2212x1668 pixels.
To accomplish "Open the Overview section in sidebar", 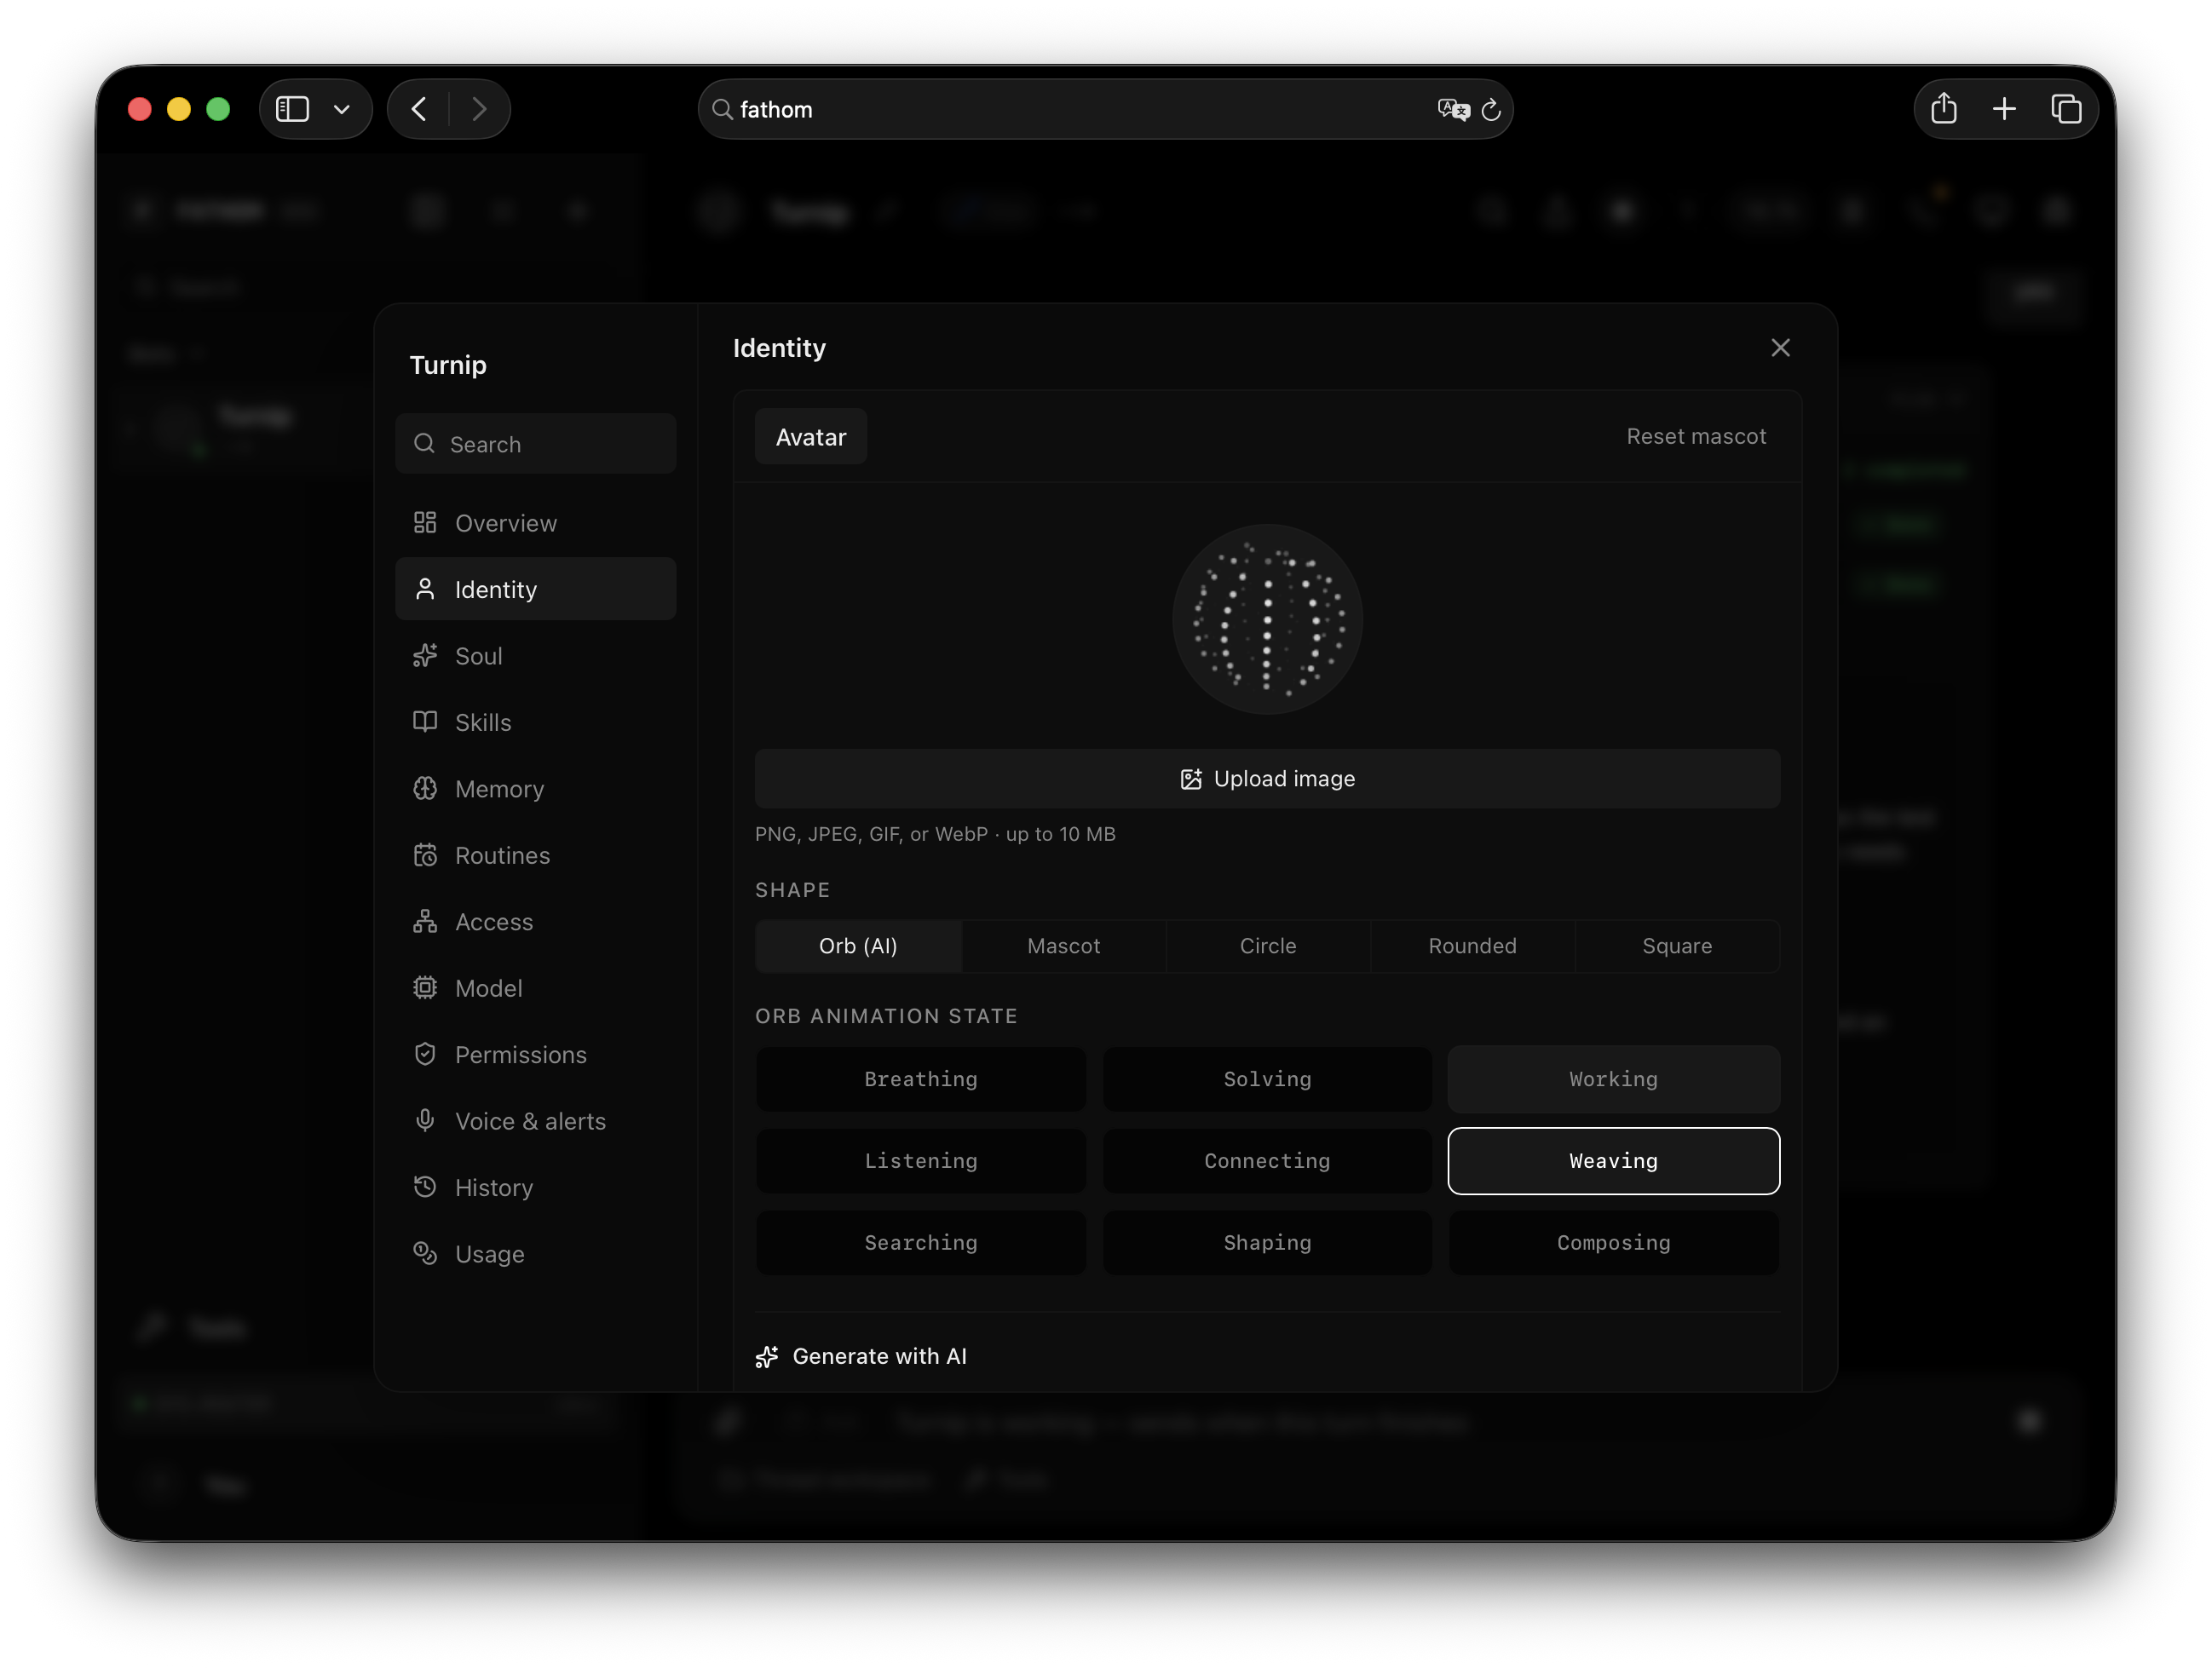I will [x=535, y=523].
